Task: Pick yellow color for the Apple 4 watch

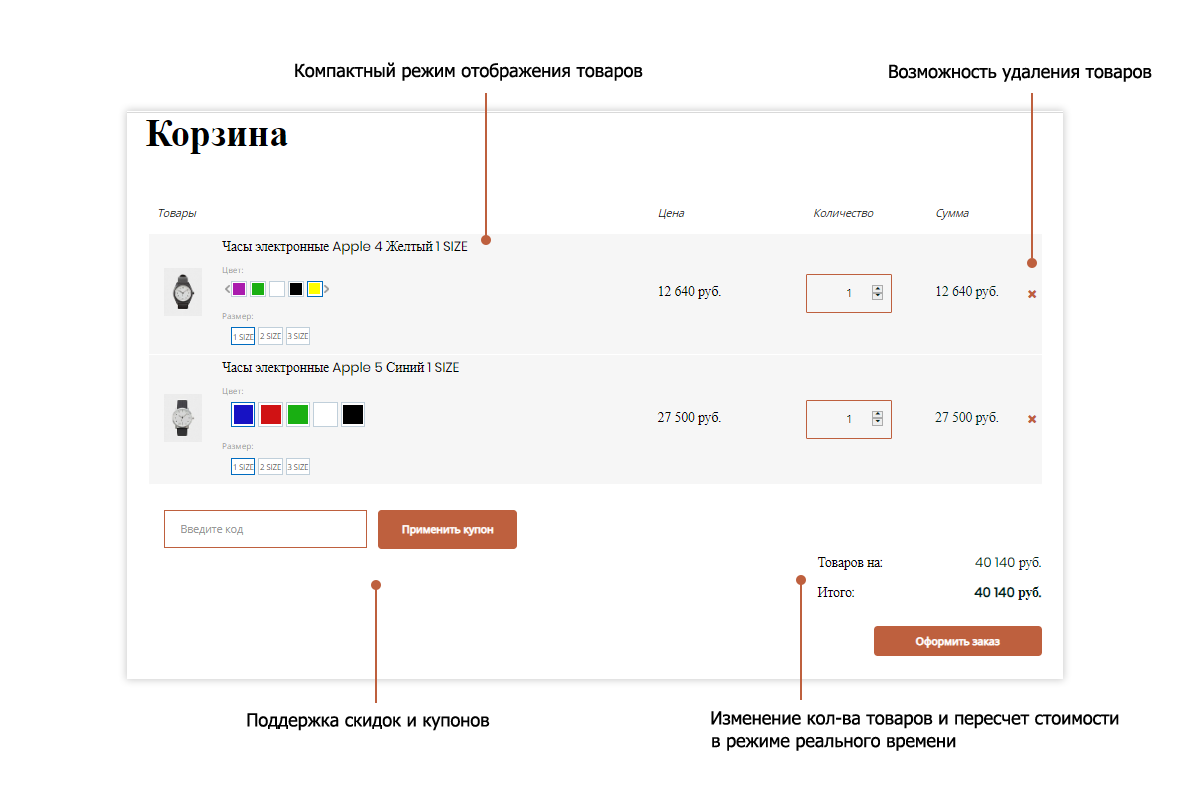Action: coord(314,289)
